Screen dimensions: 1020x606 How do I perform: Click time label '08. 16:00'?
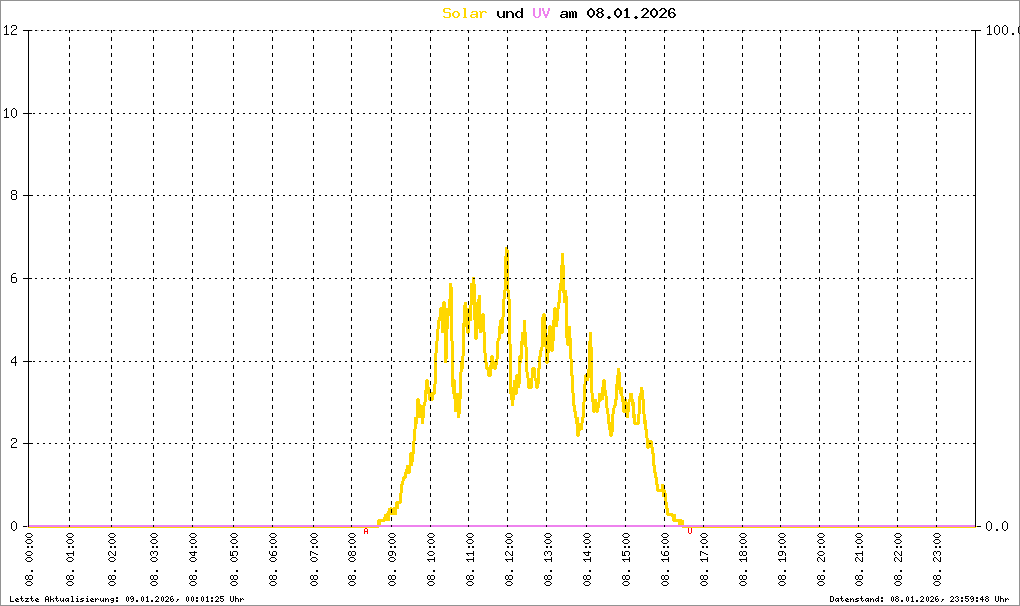[665, 560]
